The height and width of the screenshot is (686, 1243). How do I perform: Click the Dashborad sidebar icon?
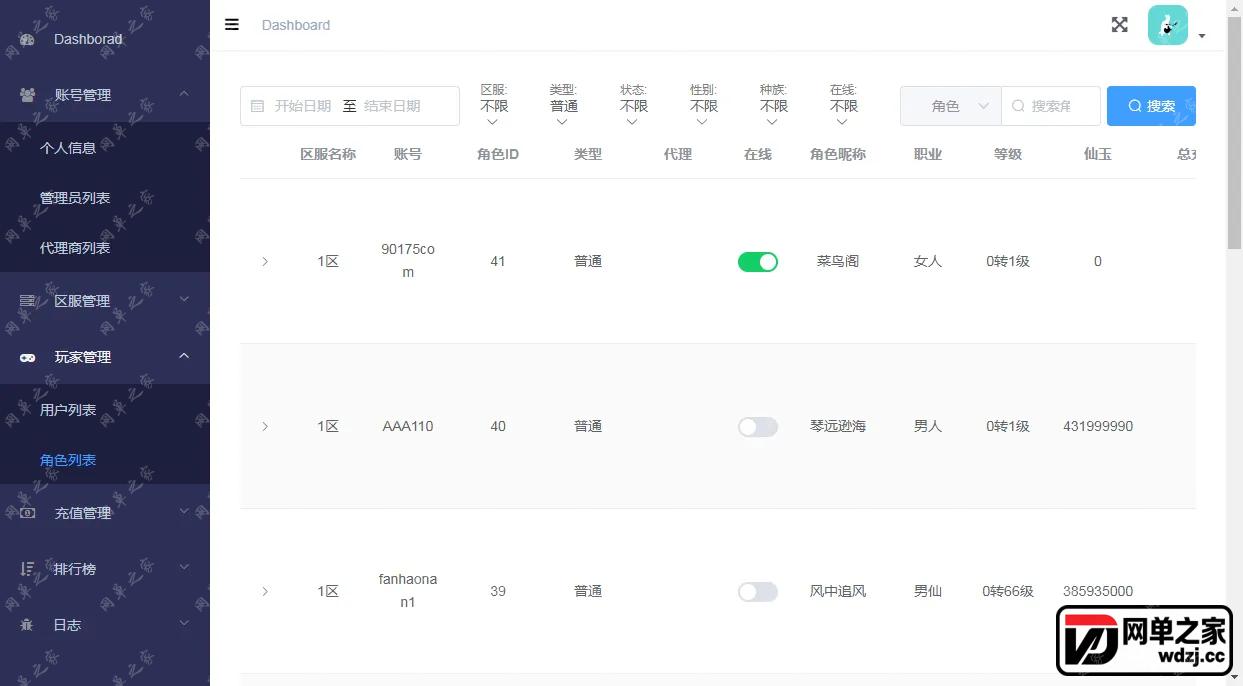[x=27, y=39]
